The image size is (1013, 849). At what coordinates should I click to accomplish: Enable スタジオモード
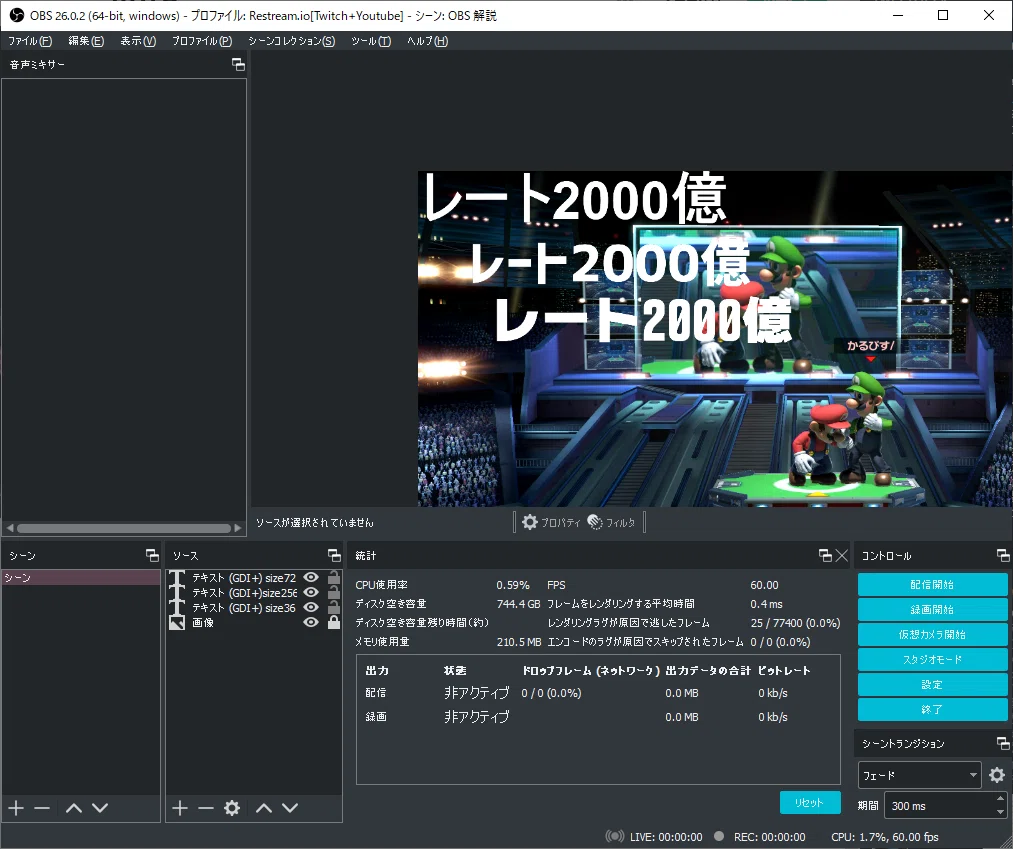(x=932, y=659)
